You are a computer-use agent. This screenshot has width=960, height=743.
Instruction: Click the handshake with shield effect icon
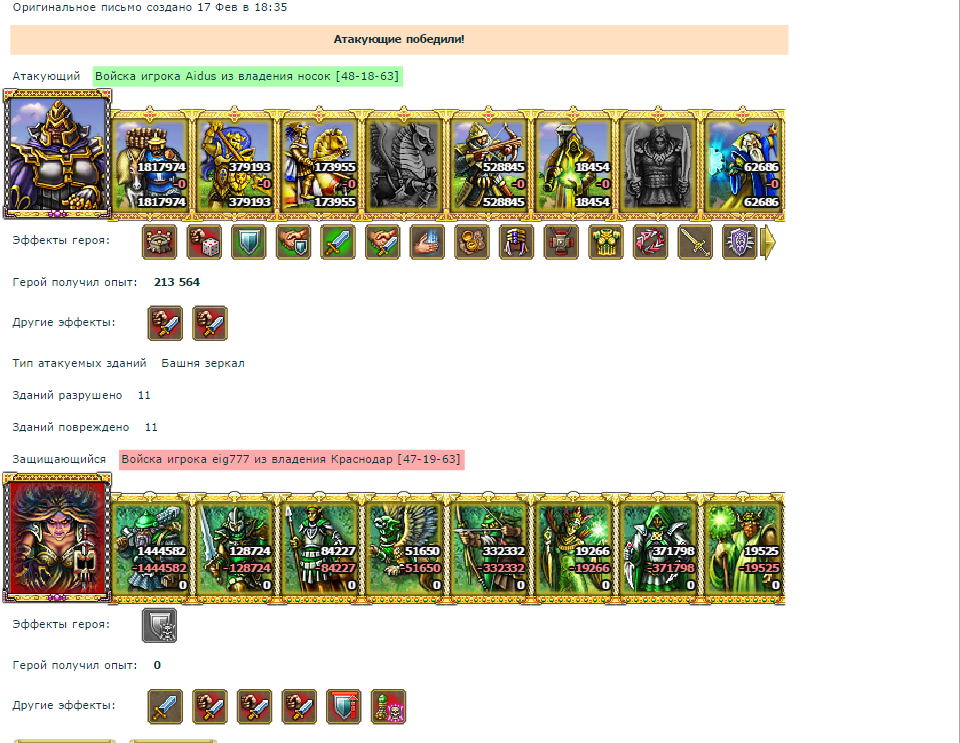coord(293,242)
